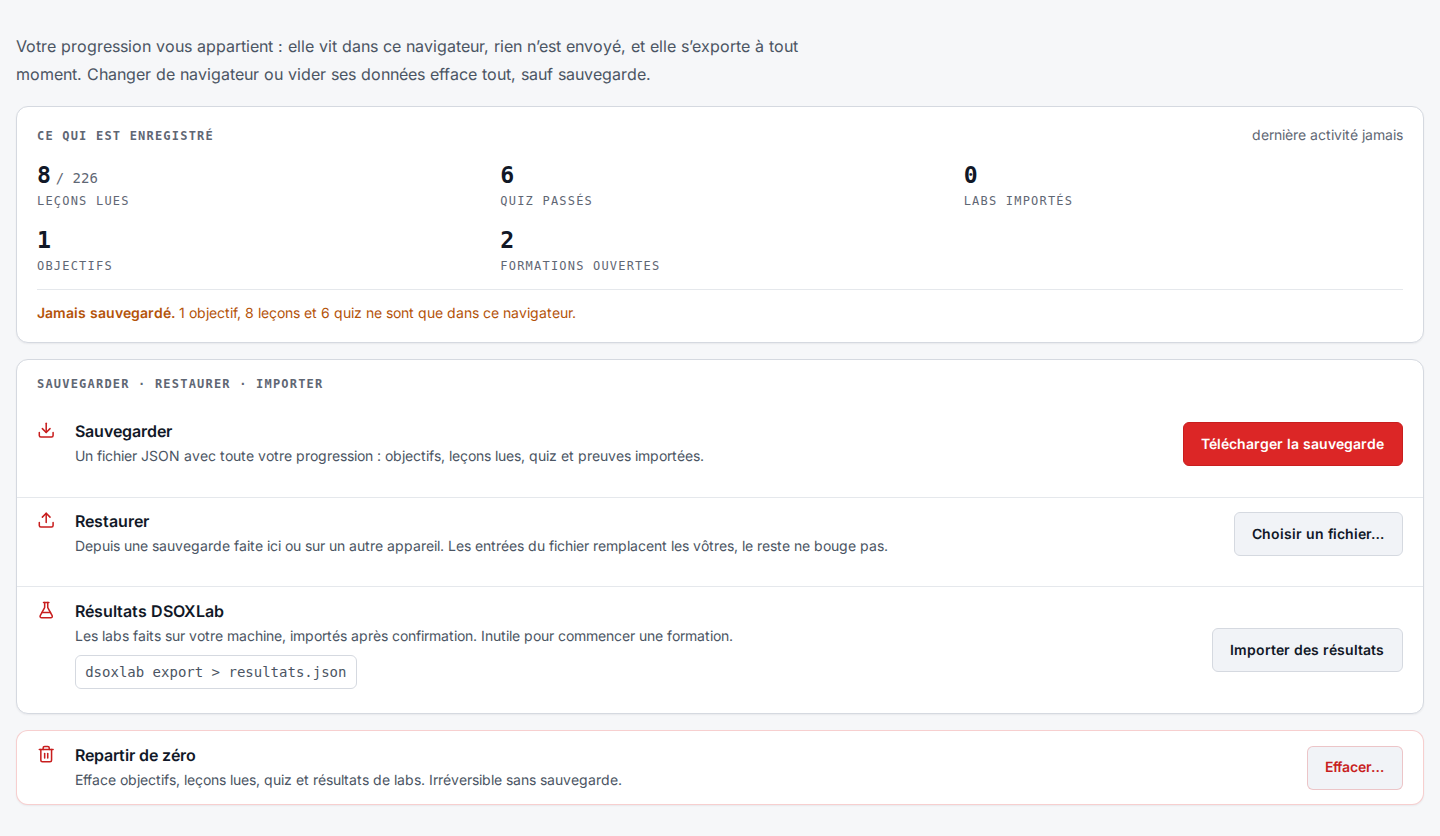The image size is (1440, 836).
Task: Click the 'Les labs faits sur votre machine' description
Action: coord(404,636)
